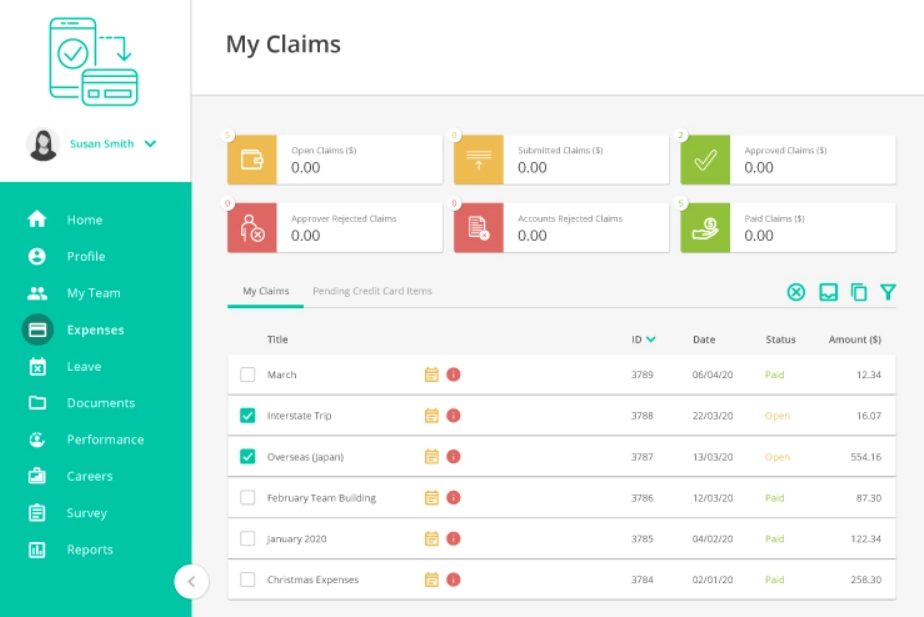Click the circled X cancel icon in toolbar
Viewport: 924px width, 617px height.
coord(796,292)
